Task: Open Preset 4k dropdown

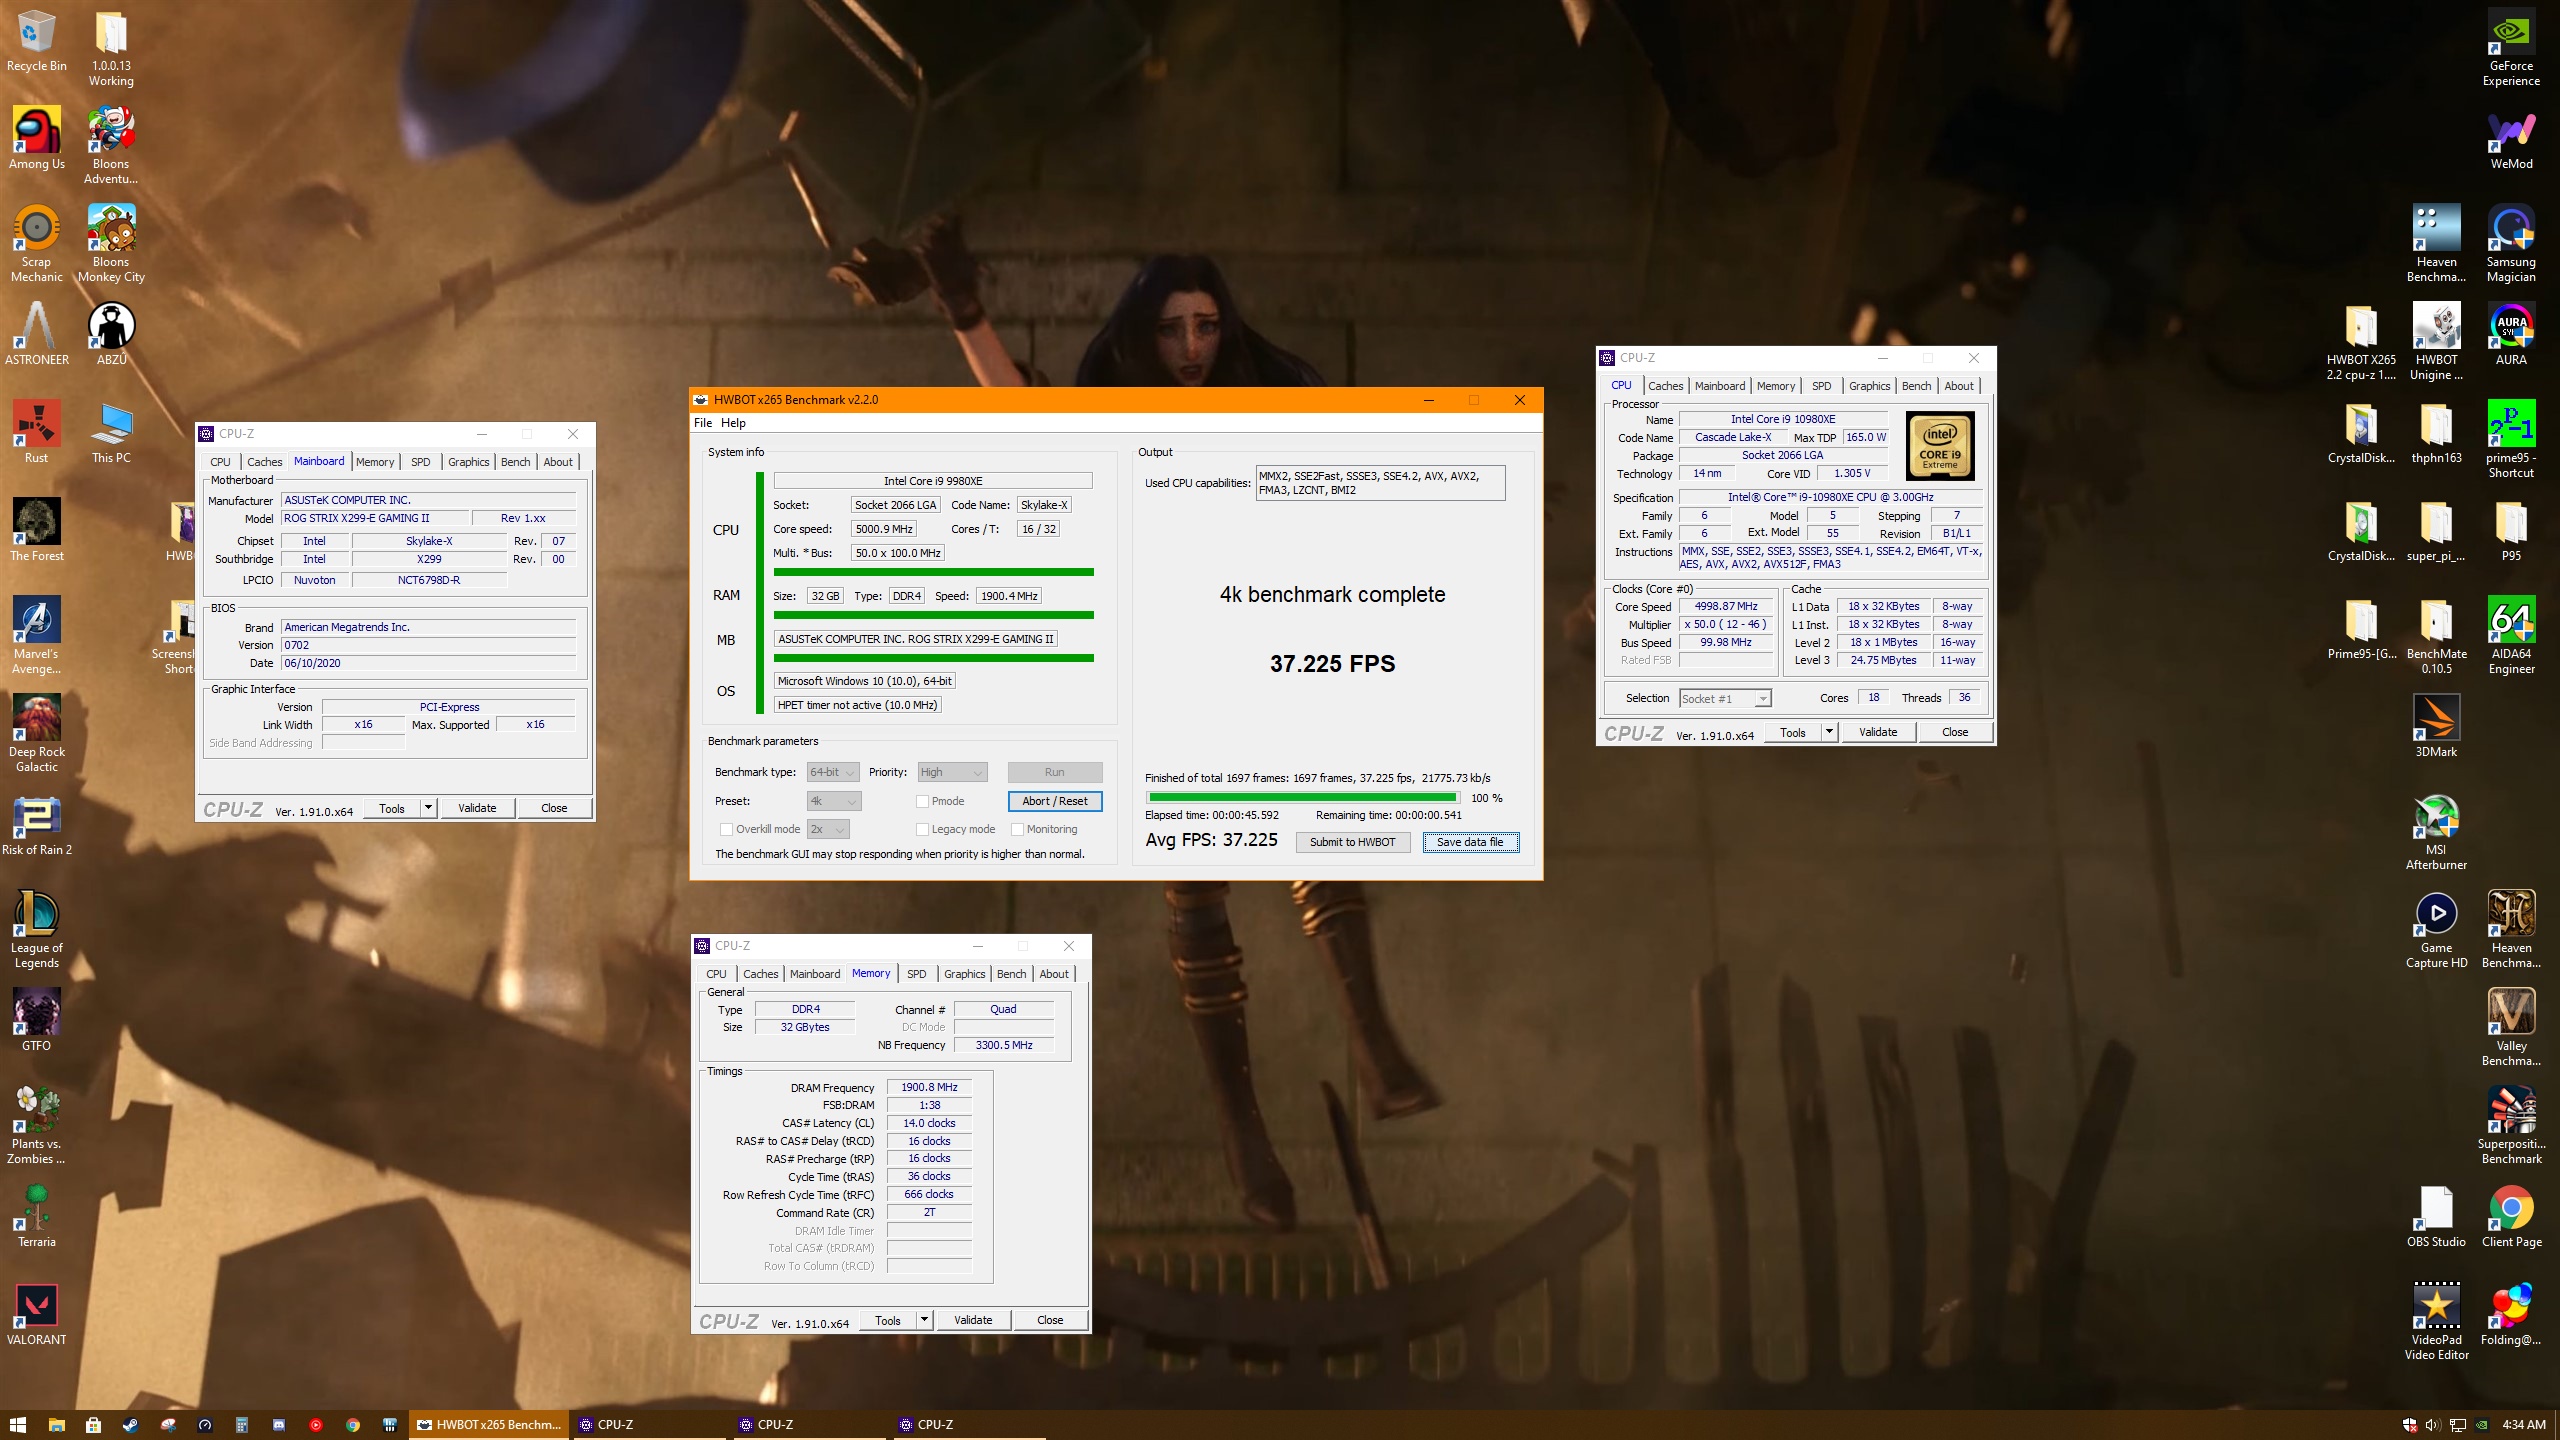Action: coord(834,801)
